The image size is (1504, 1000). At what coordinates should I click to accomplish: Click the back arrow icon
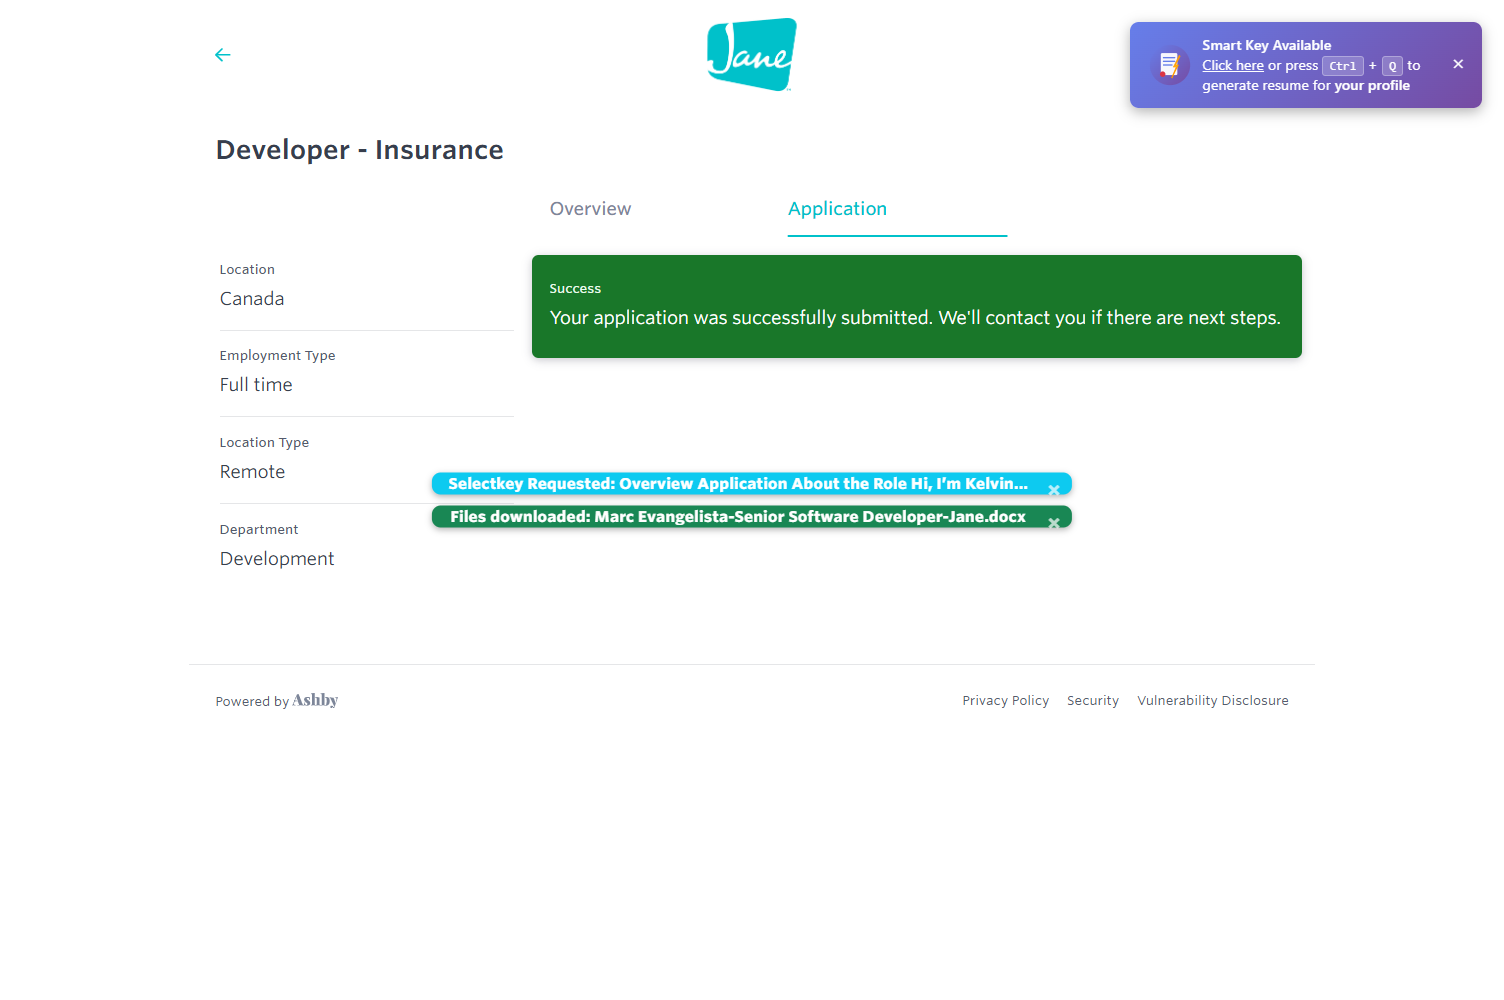pyautogui.click(x=222, y=55)
